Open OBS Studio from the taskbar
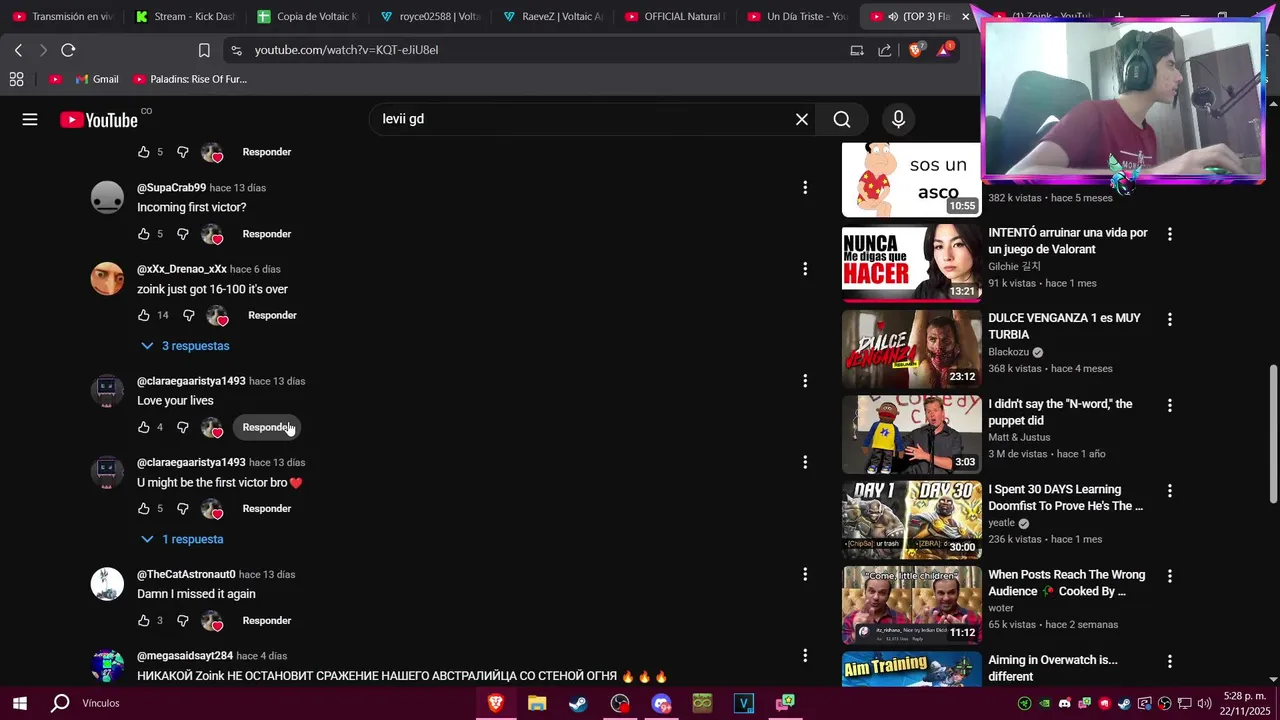Image resolution: width=1280 pixels, height=720 pixels. coord(620,703)
